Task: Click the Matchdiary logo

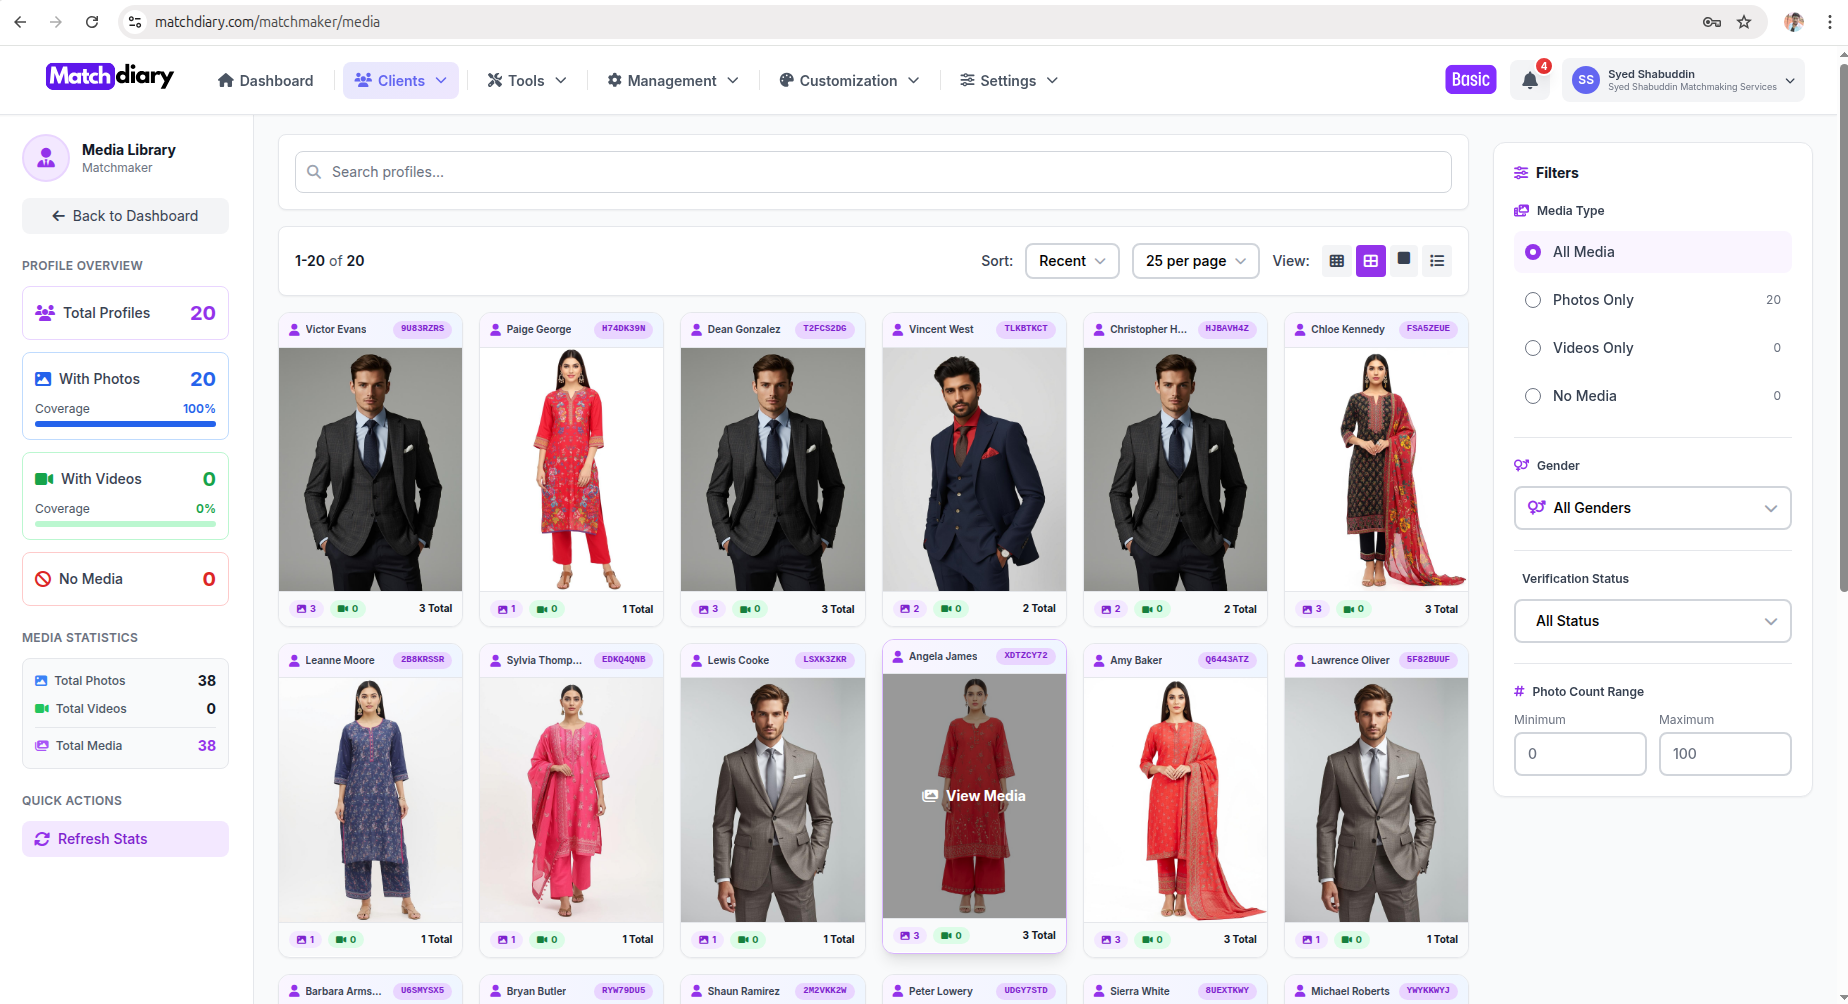Action: pos(110,77)
